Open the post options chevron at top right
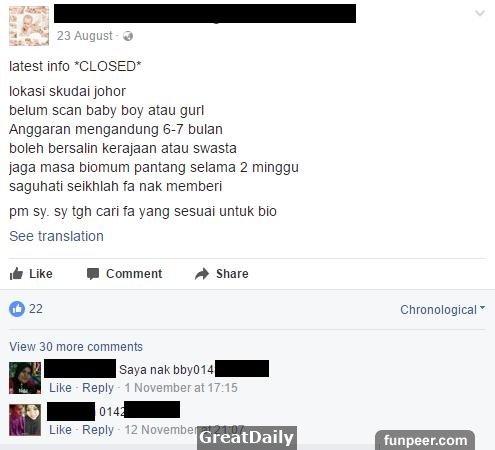The image size is (495, 450). (x=480, y=13)
